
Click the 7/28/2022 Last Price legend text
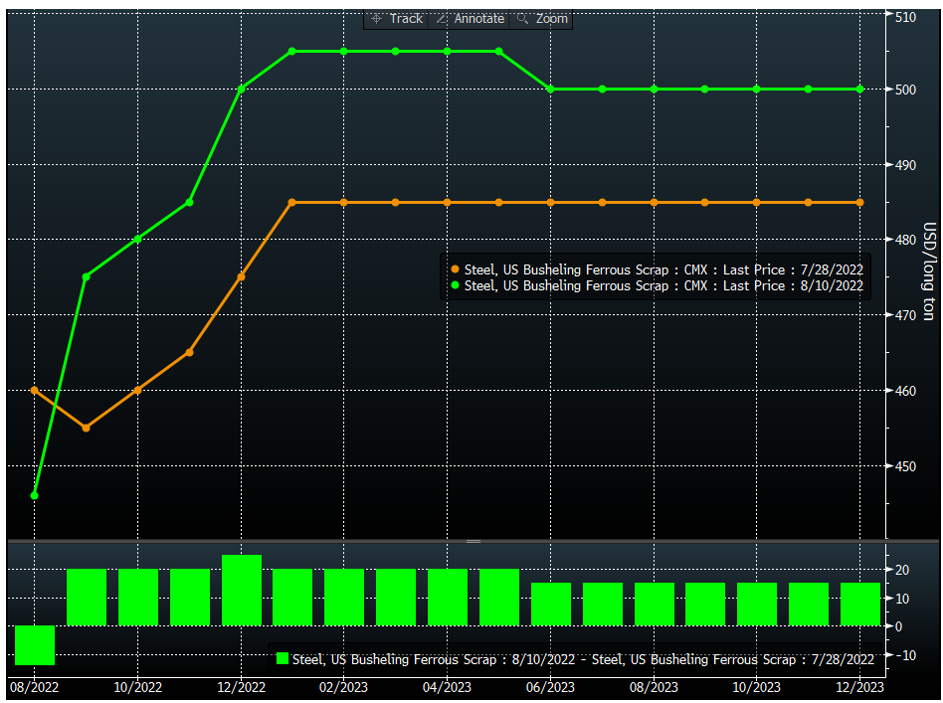pyautogui.click(x=664, y=269)
